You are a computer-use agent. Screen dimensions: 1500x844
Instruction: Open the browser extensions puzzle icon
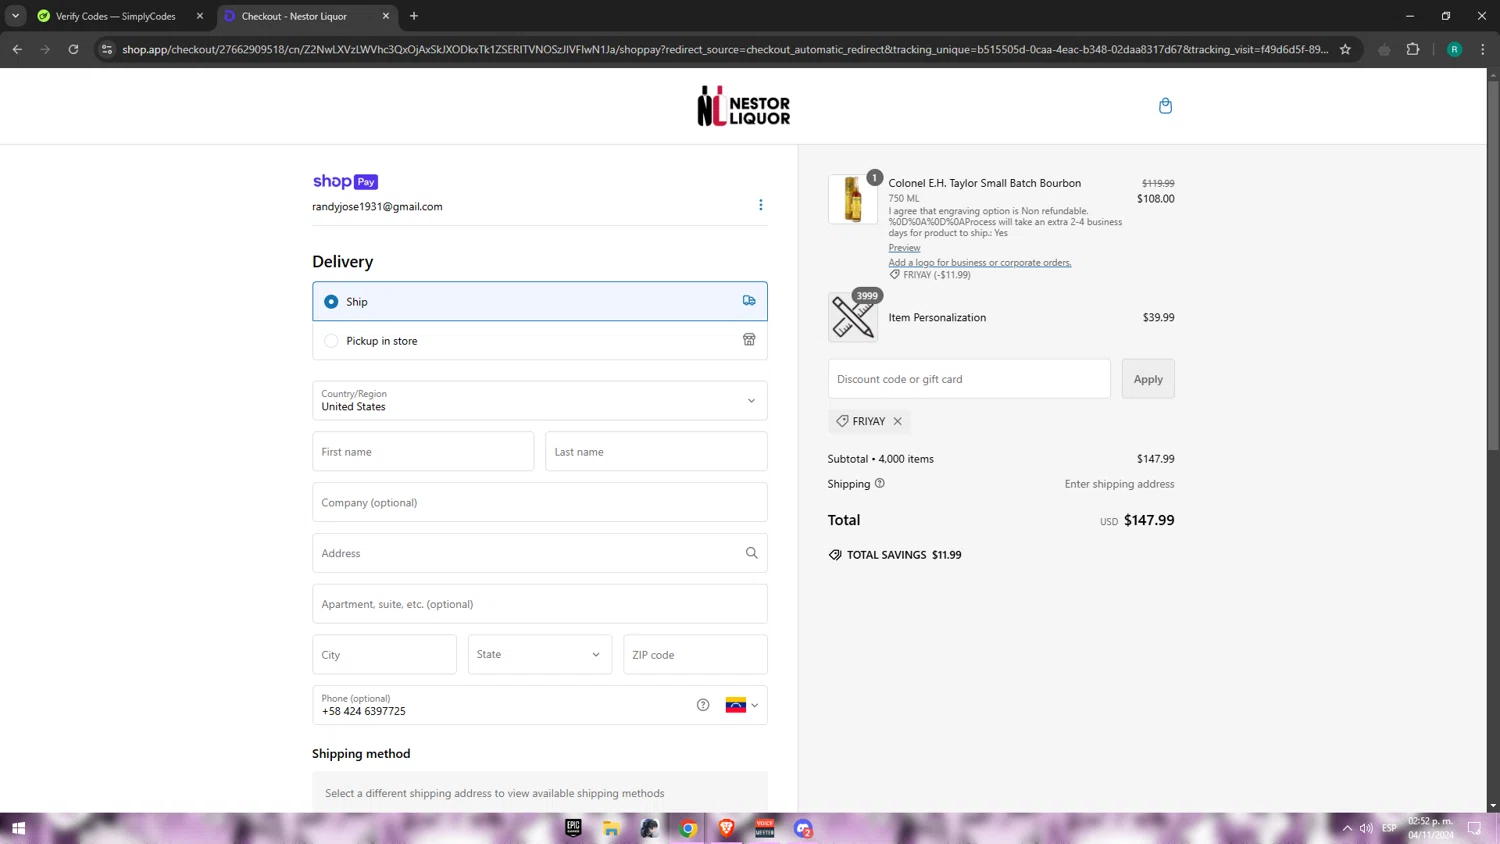[1413, 49]
